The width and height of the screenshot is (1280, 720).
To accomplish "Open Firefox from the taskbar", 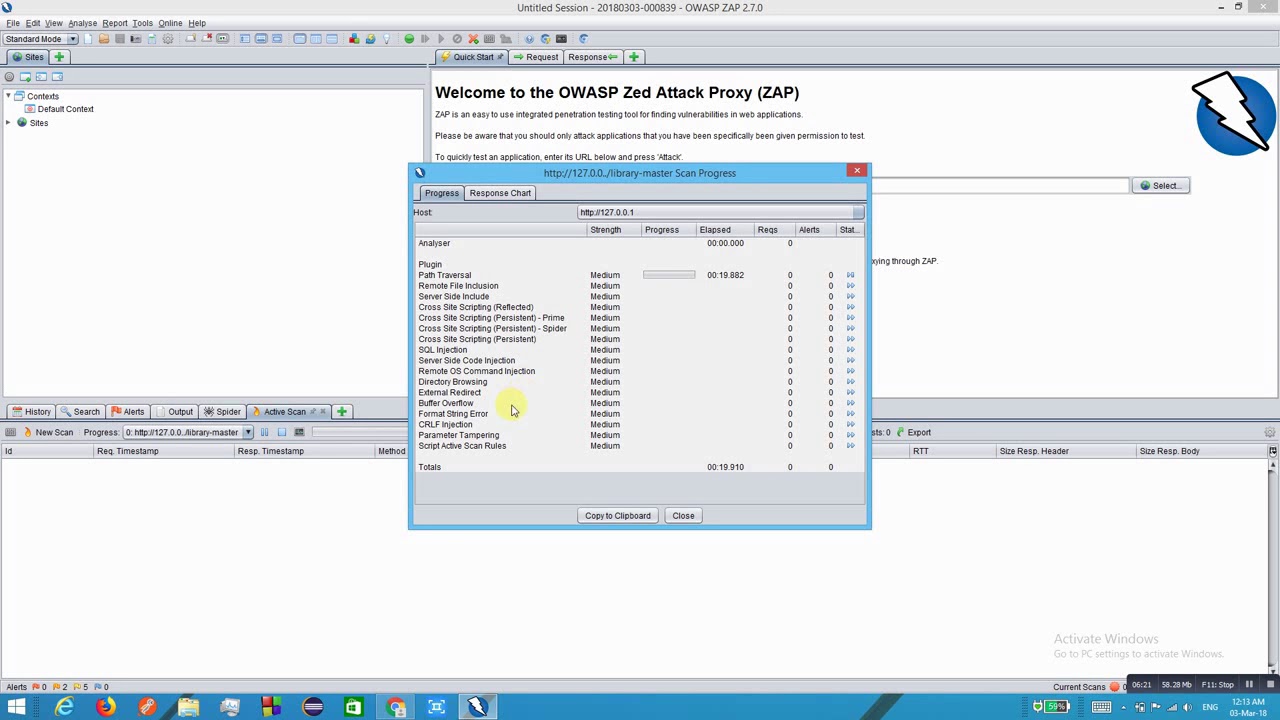I will coord(105,708).
